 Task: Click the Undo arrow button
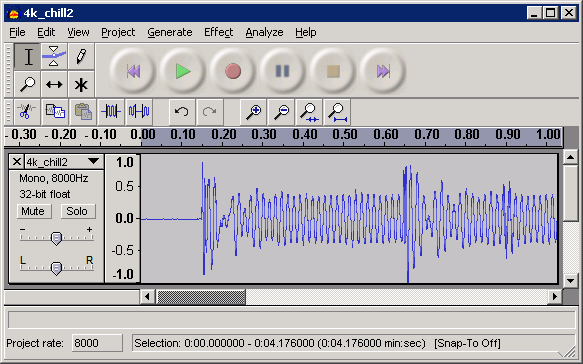[182, 112]
